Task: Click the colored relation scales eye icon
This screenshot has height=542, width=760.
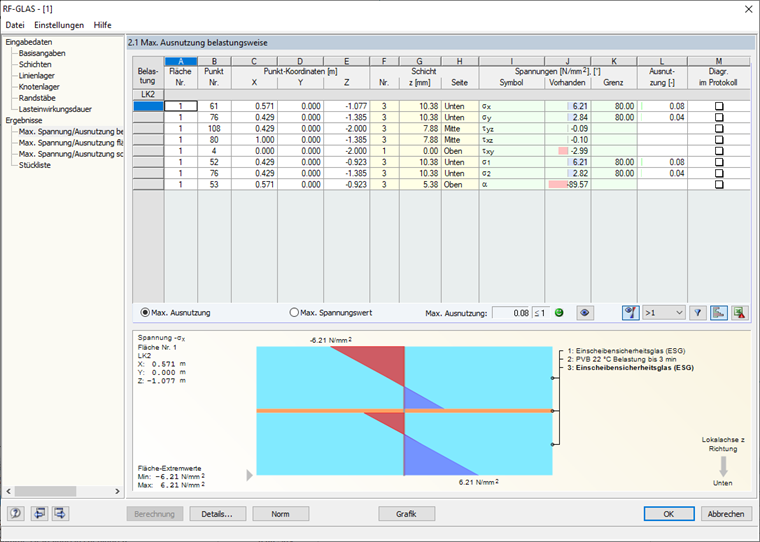Action: pos(631,313)
